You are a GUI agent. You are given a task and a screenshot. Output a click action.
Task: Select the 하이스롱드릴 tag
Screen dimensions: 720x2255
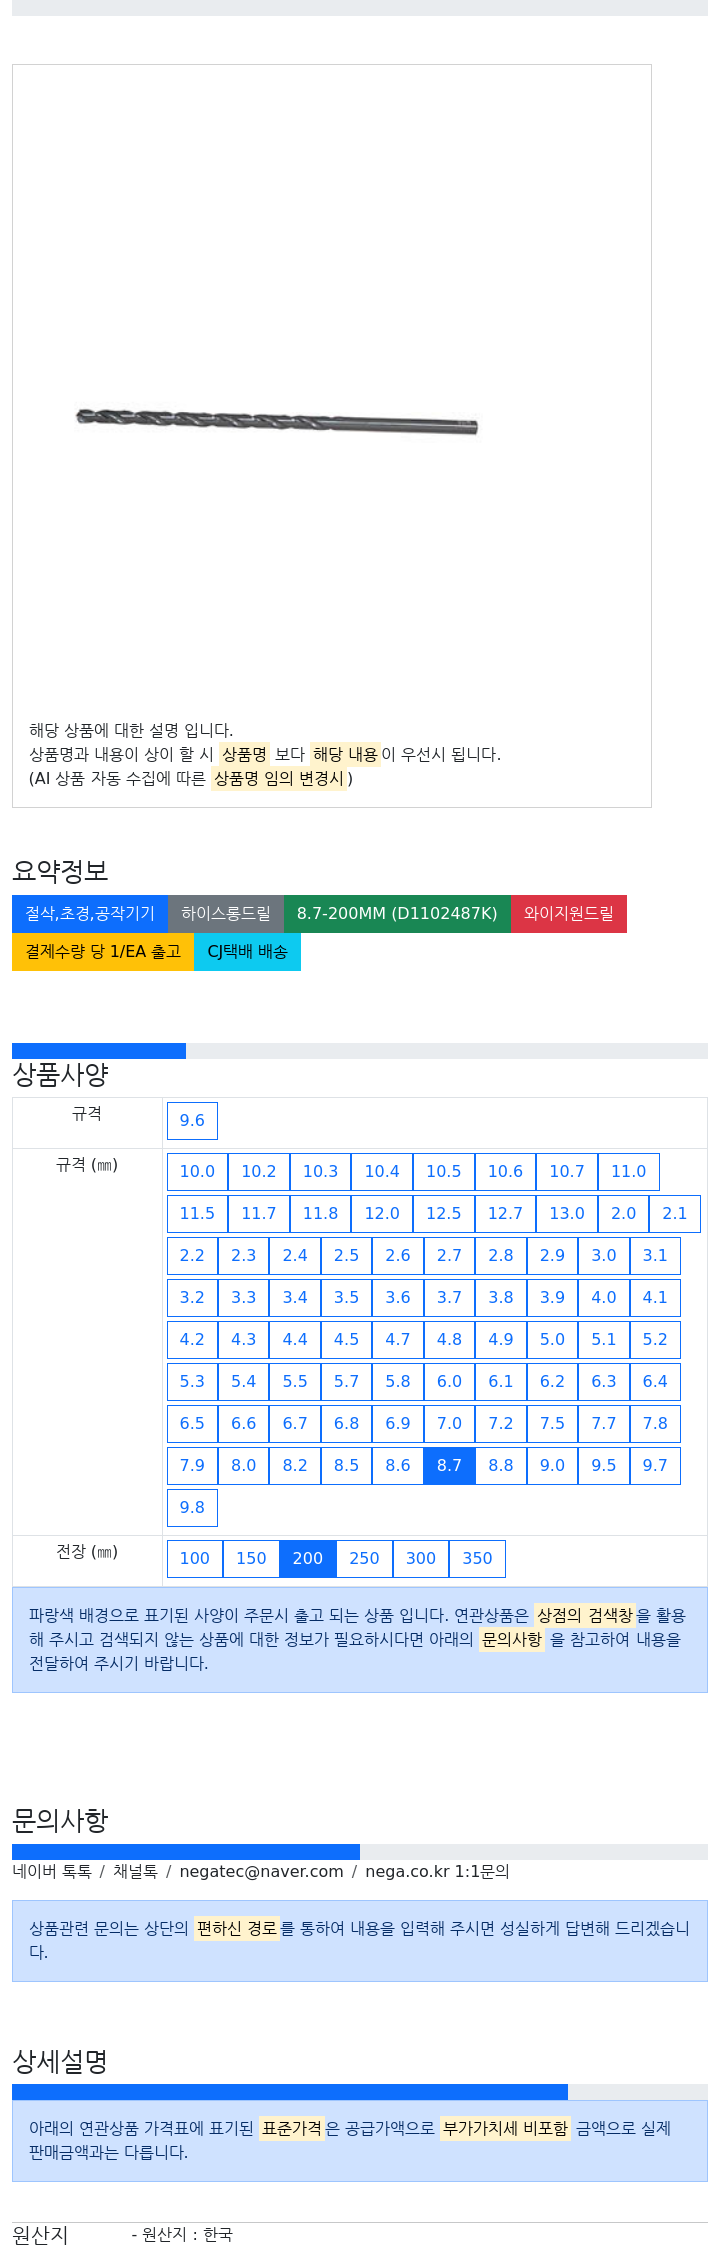click(x=226, y=913)
